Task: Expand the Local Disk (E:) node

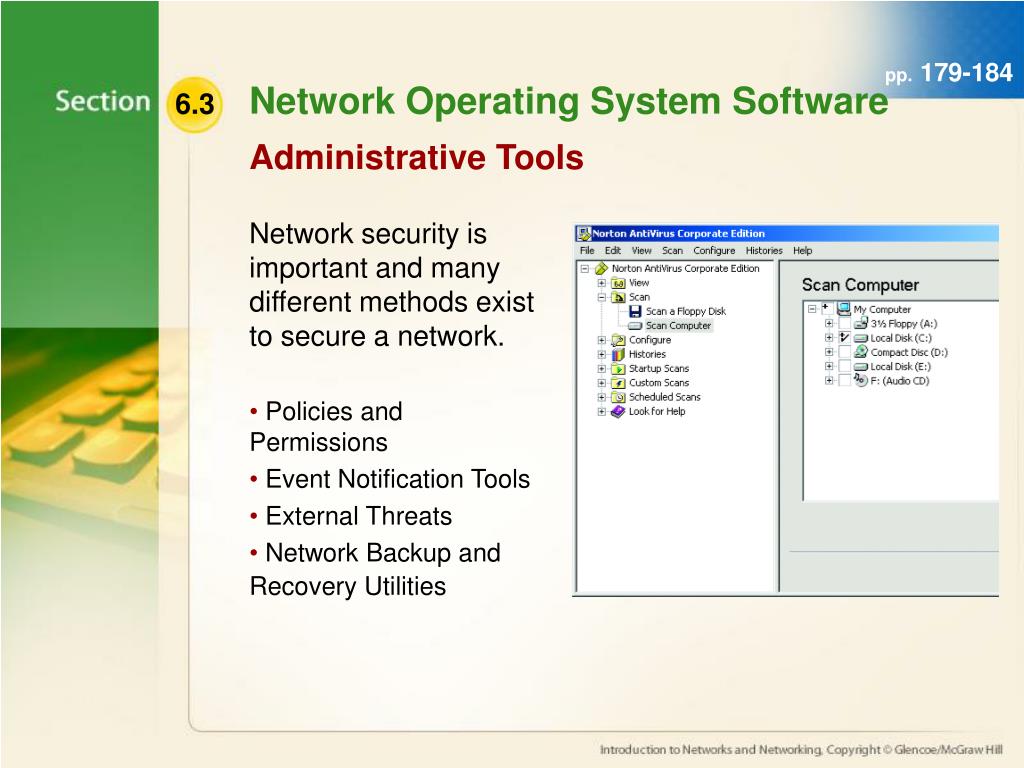Action: (829, 366)
